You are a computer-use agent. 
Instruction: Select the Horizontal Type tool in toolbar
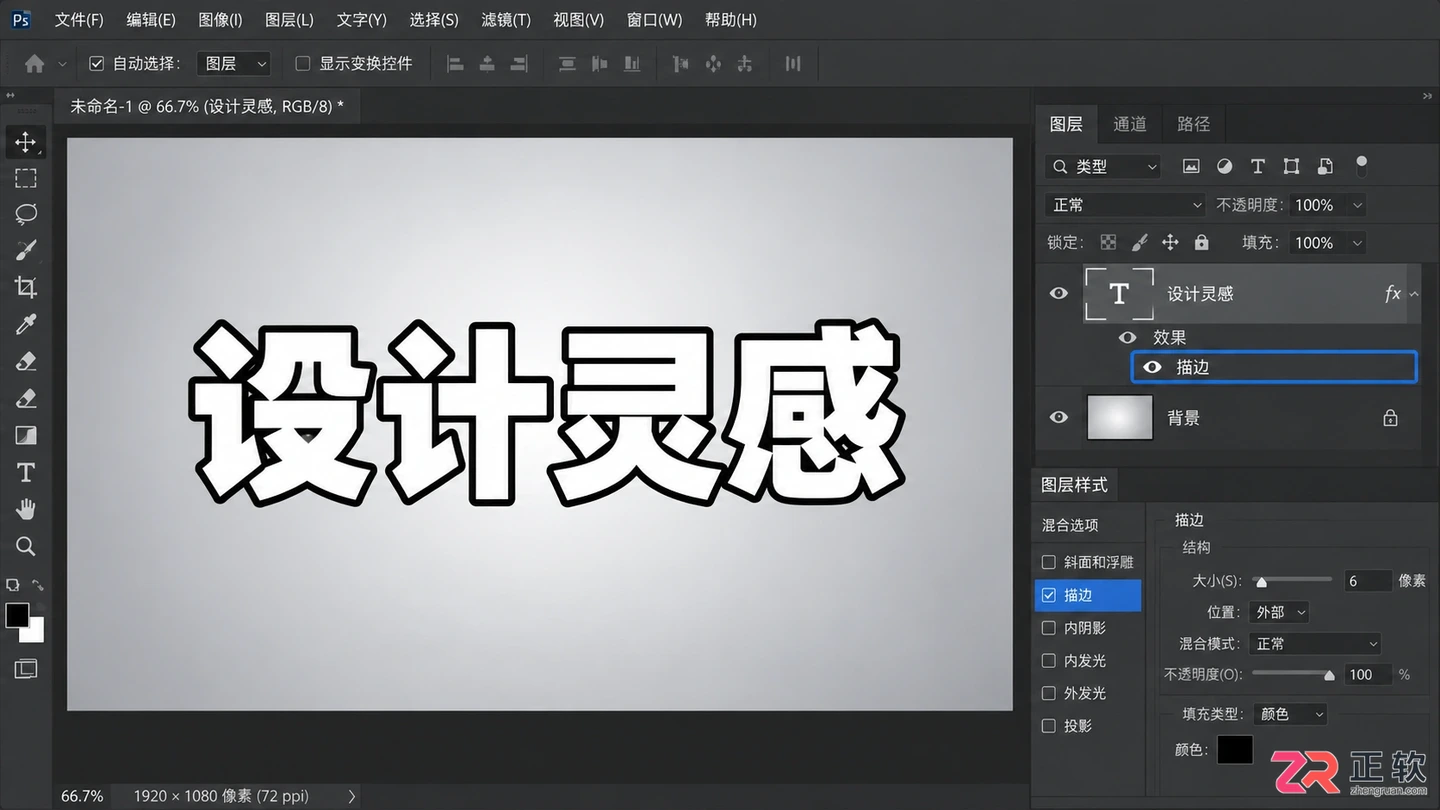point(26,472)
